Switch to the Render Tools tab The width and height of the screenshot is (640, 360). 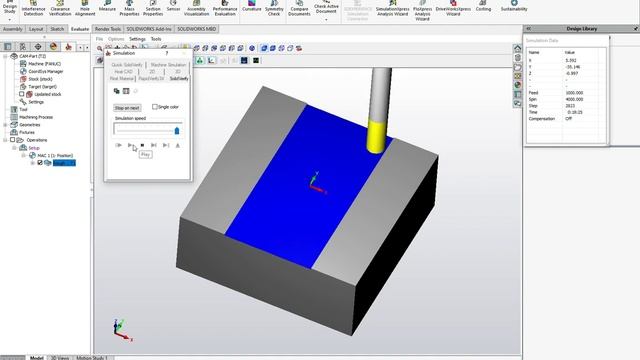[x=108, y=29]
